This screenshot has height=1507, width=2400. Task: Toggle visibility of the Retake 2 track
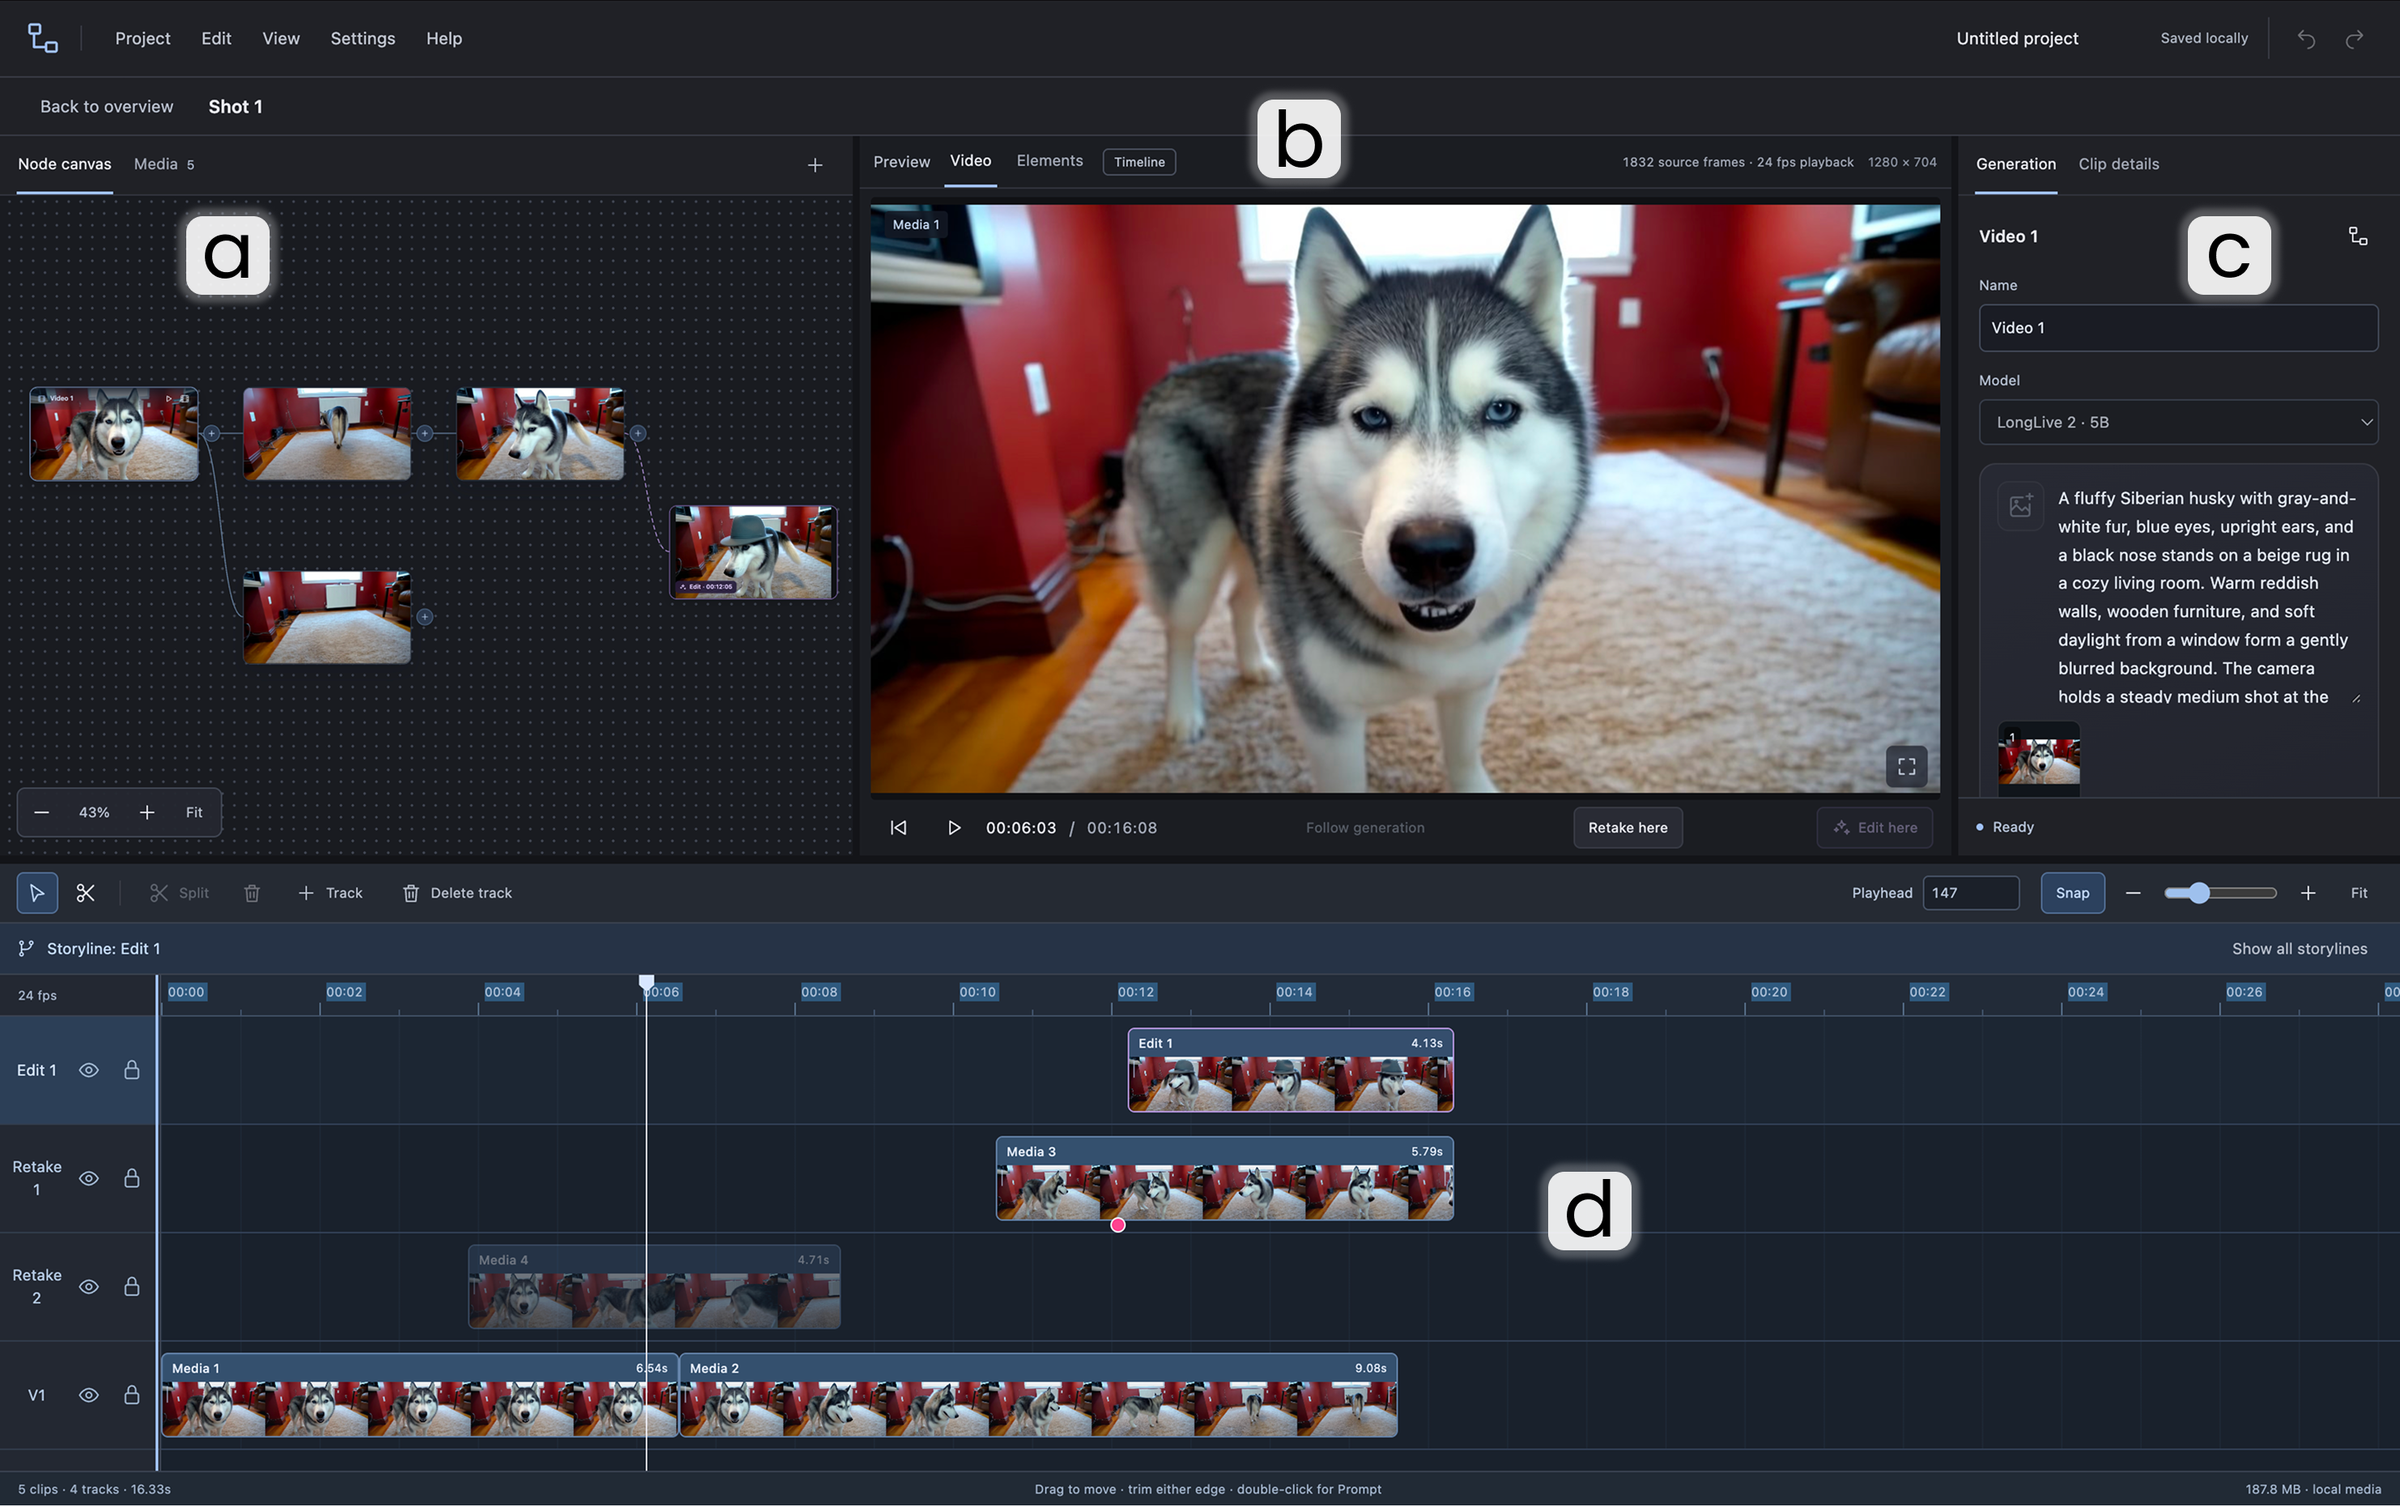[x=89, y=1287]
